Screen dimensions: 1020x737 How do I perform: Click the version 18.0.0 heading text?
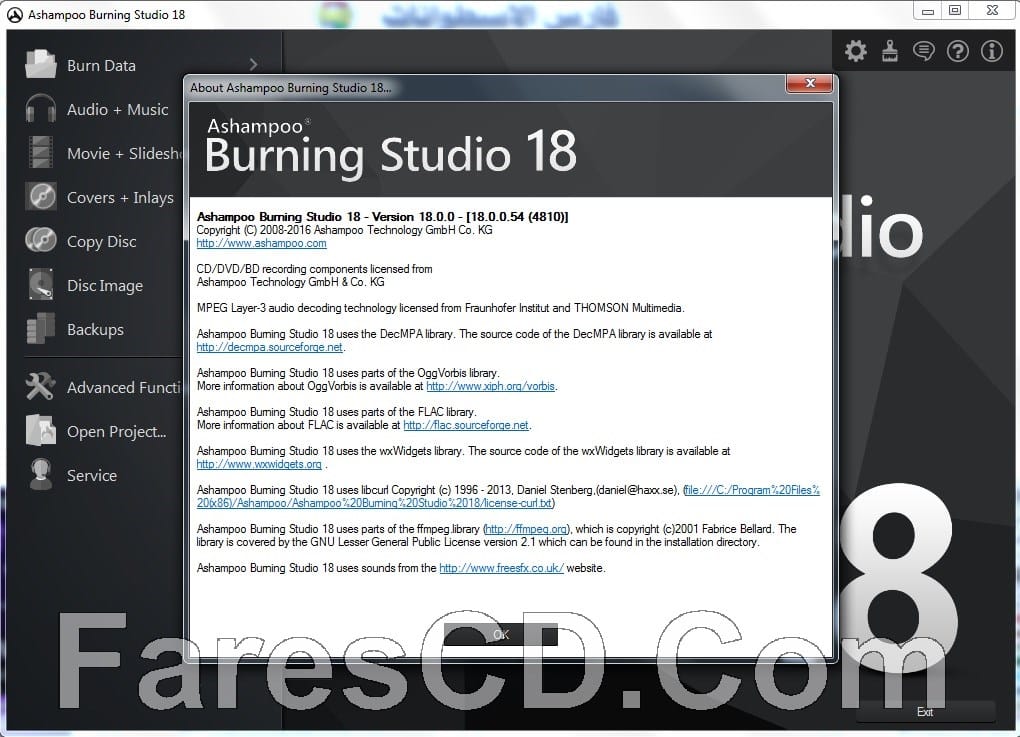[382, 217]
